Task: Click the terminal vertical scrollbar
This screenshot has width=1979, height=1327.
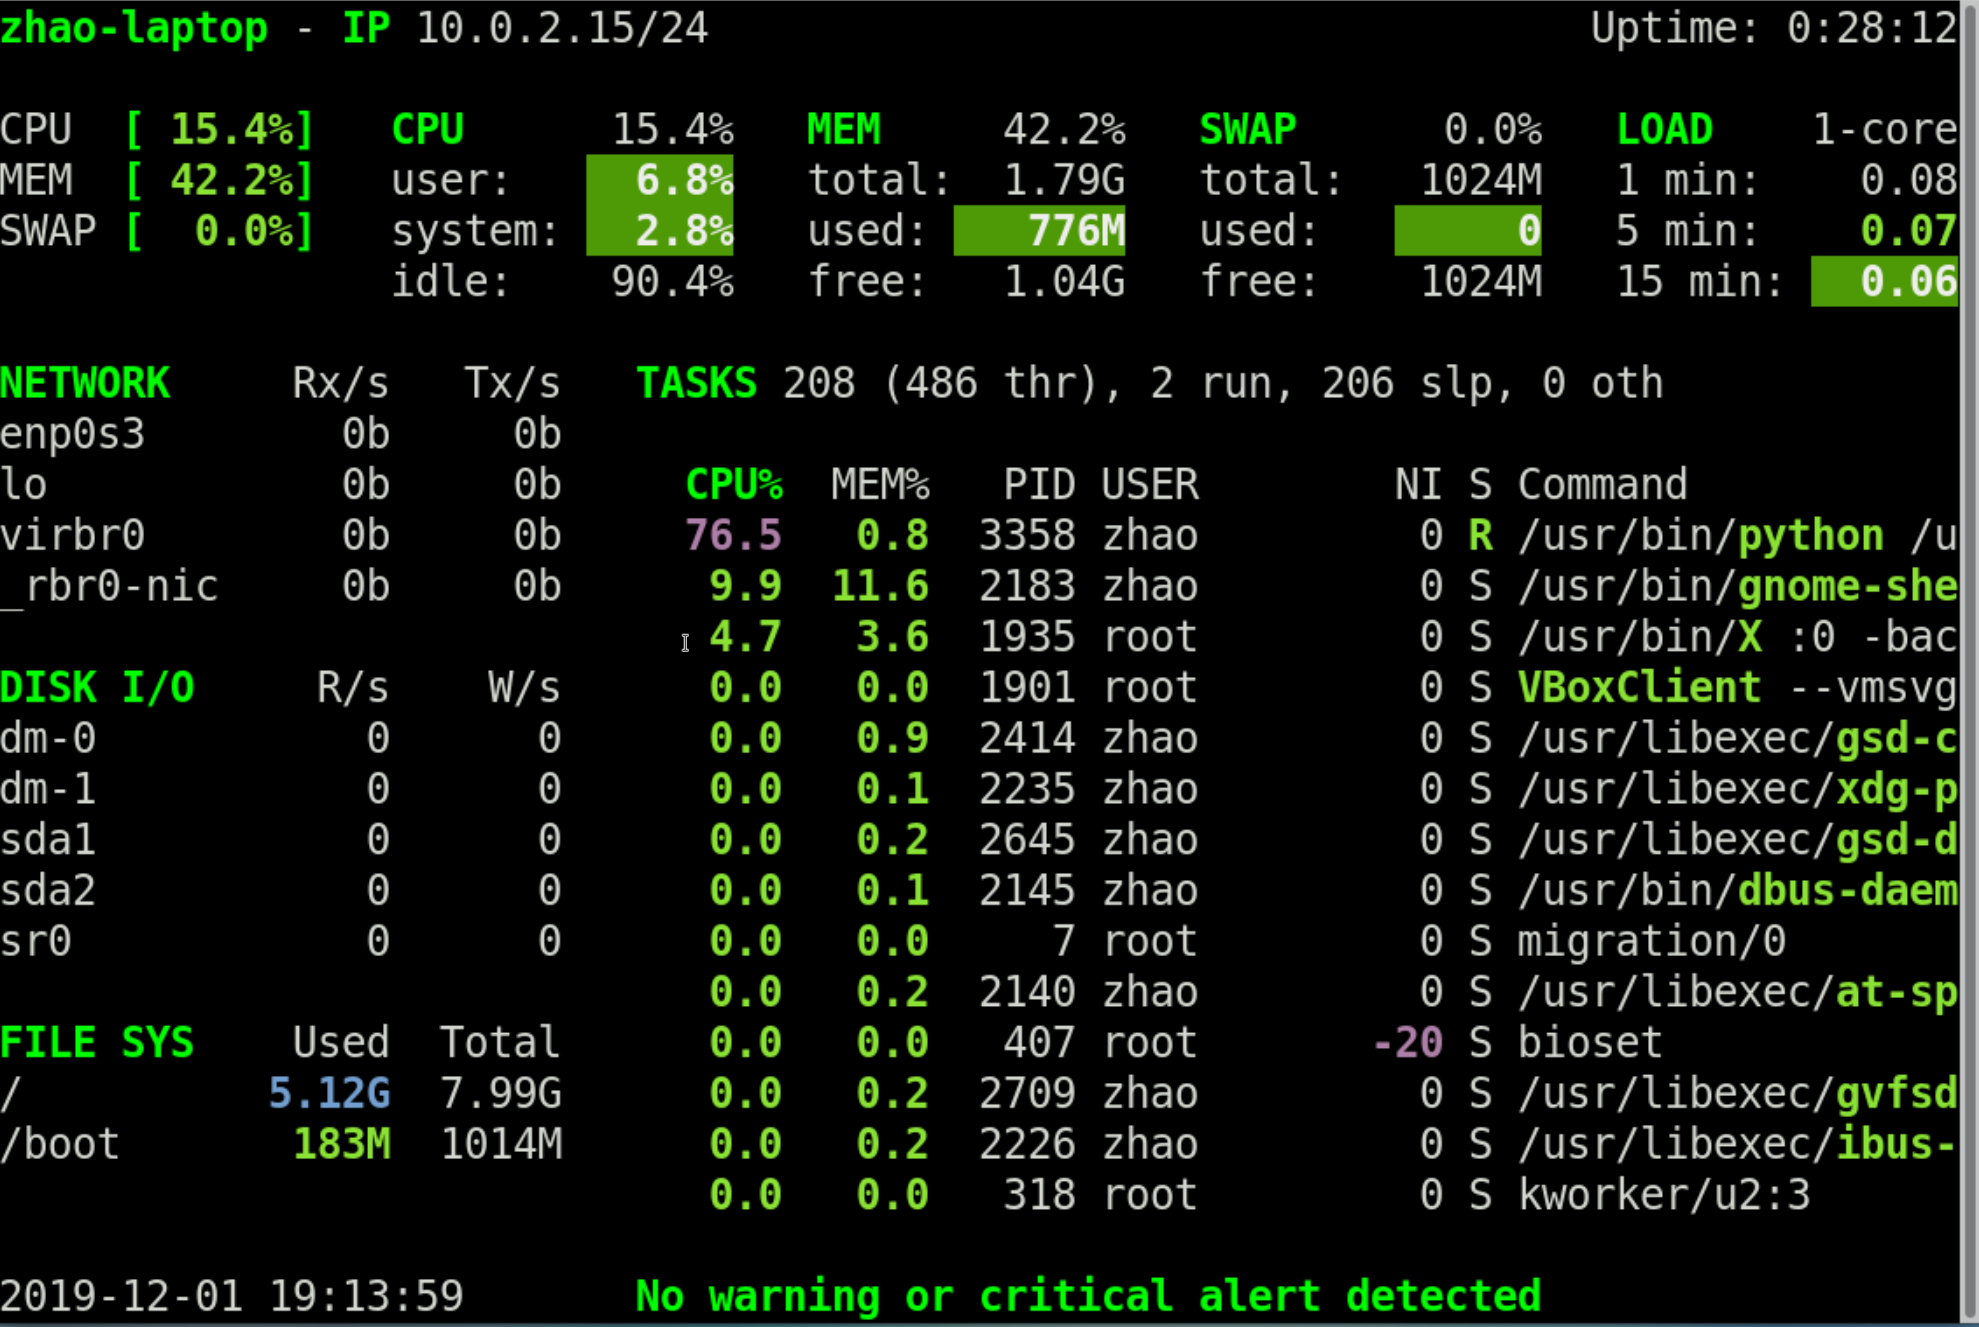Action: pyautogui.click(x=1969, y=660)
